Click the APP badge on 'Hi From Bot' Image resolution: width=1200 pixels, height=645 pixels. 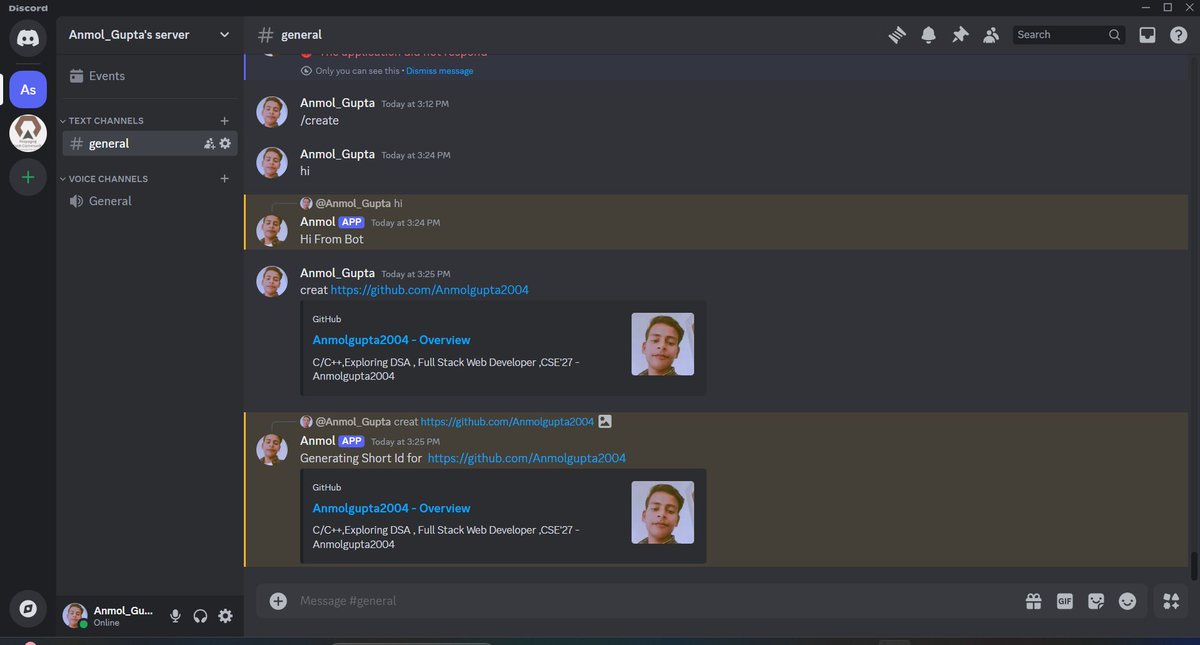coord(351,222)
